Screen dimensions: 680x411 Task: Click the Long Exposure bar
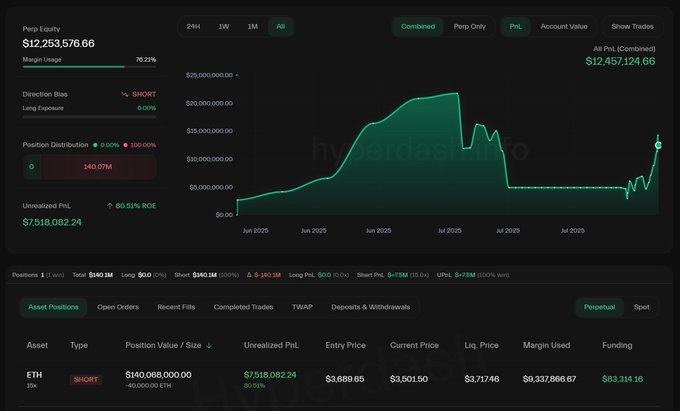89,117
